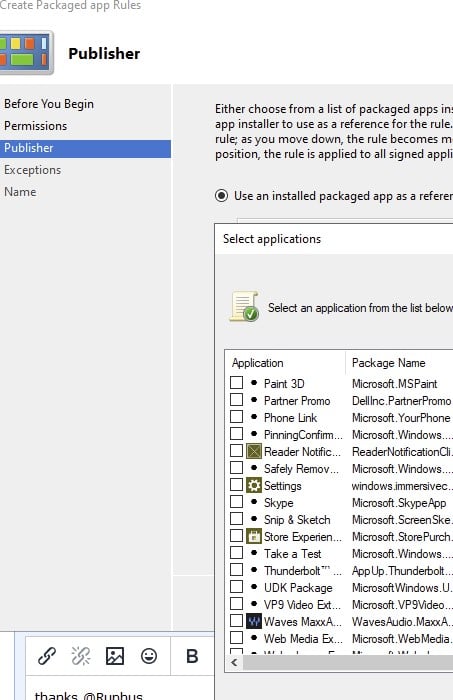Click the 'Microsoft.MSPaint' package name

pos(395,383)
